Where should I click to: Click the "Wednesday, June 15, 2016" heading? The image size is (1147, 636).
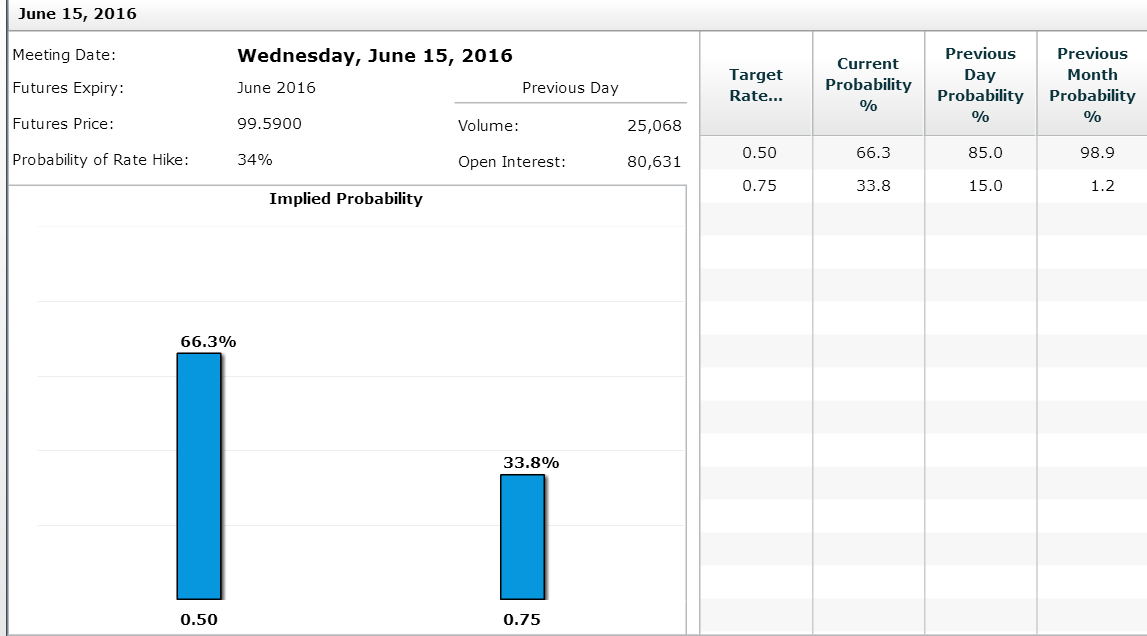(373, 56)
